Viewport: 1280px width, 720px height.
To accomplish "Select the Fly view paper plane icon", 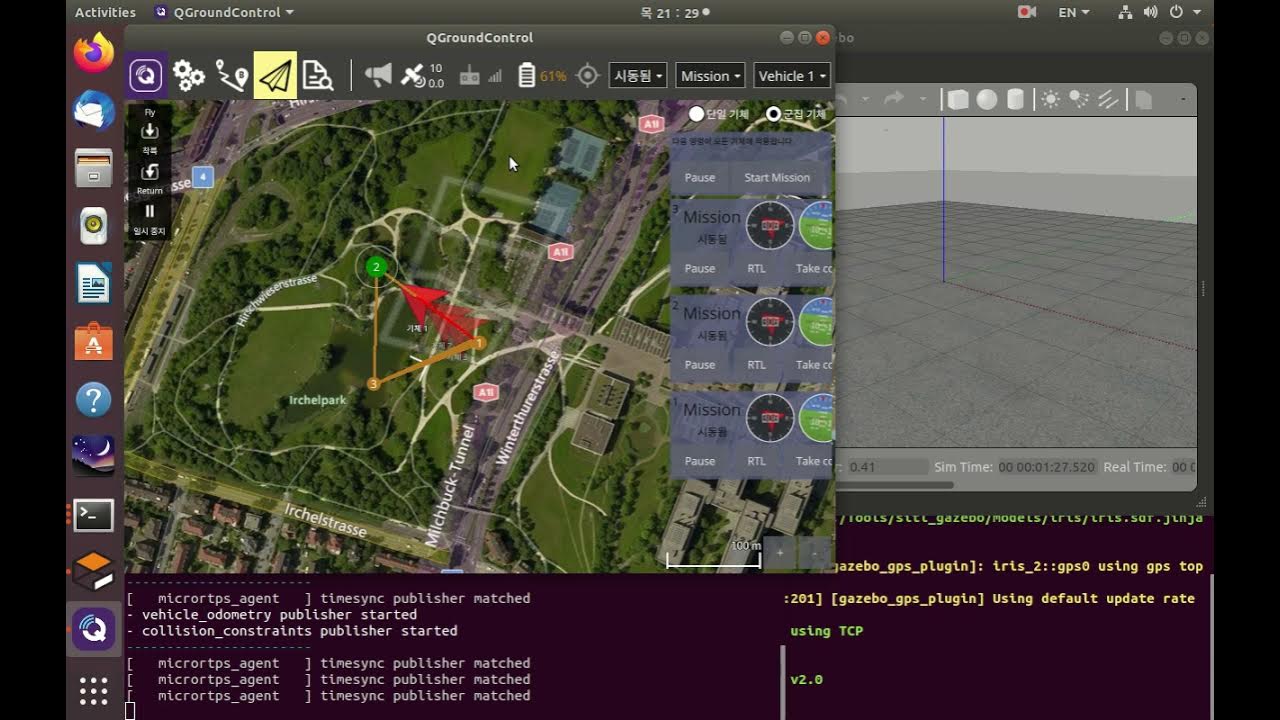I will [x=275, y=75].
